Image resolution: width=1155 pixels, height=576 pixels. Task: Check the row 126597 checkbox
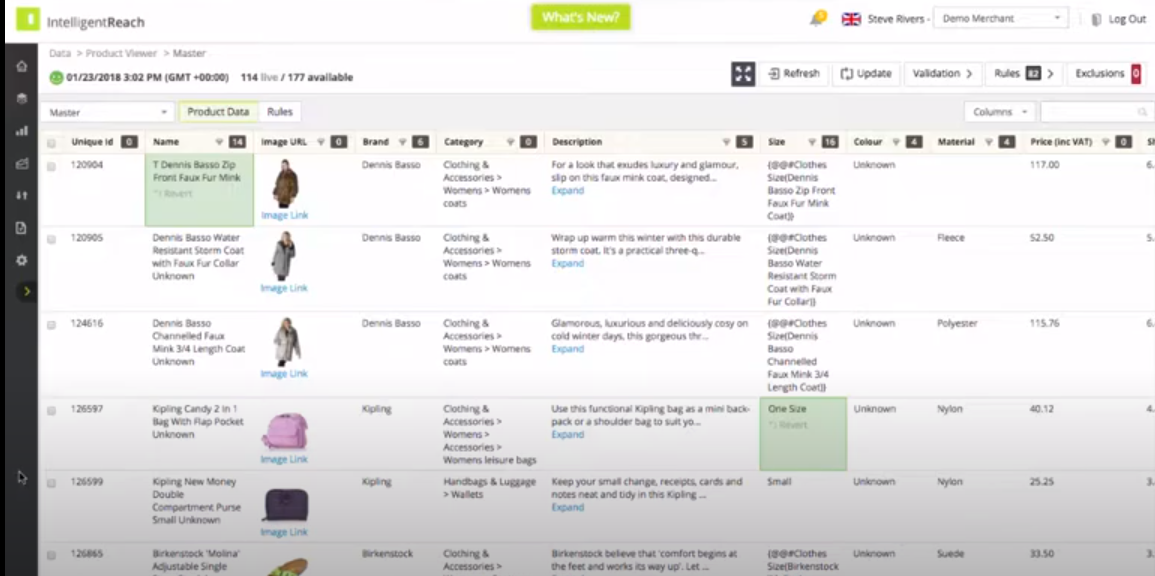pyautogui.click(x=52, y=410)
